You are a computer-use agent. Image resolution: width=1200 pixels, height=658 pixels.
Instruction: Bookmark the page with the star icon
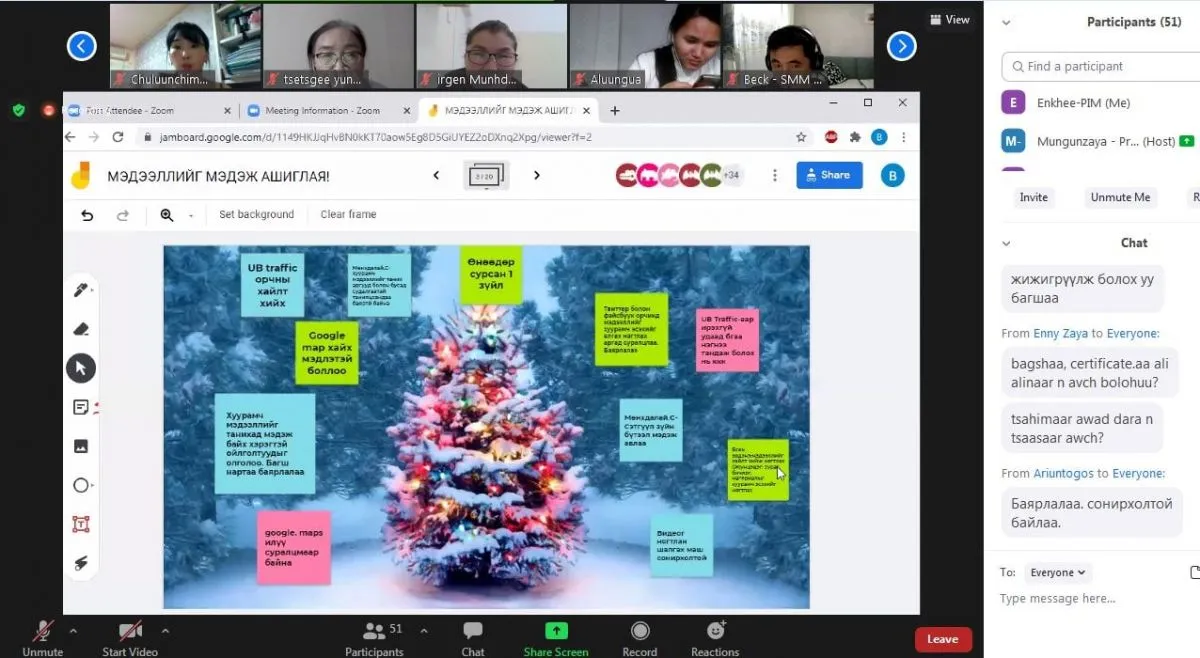(801, 137)
